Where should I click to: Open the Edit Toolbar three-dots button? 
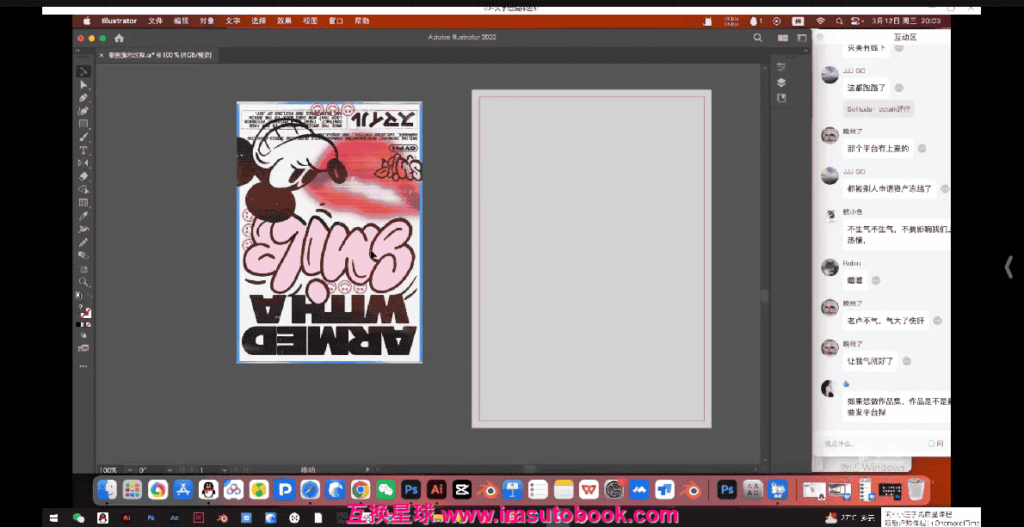pos(84,366)
